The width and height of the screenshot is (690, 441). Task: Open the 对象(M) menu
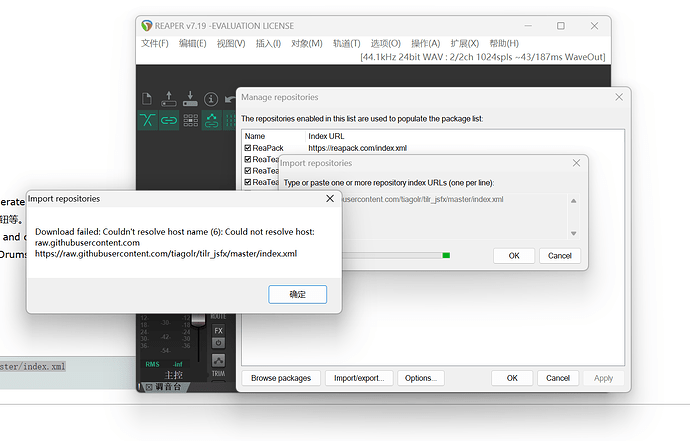(x=307, y=43)
